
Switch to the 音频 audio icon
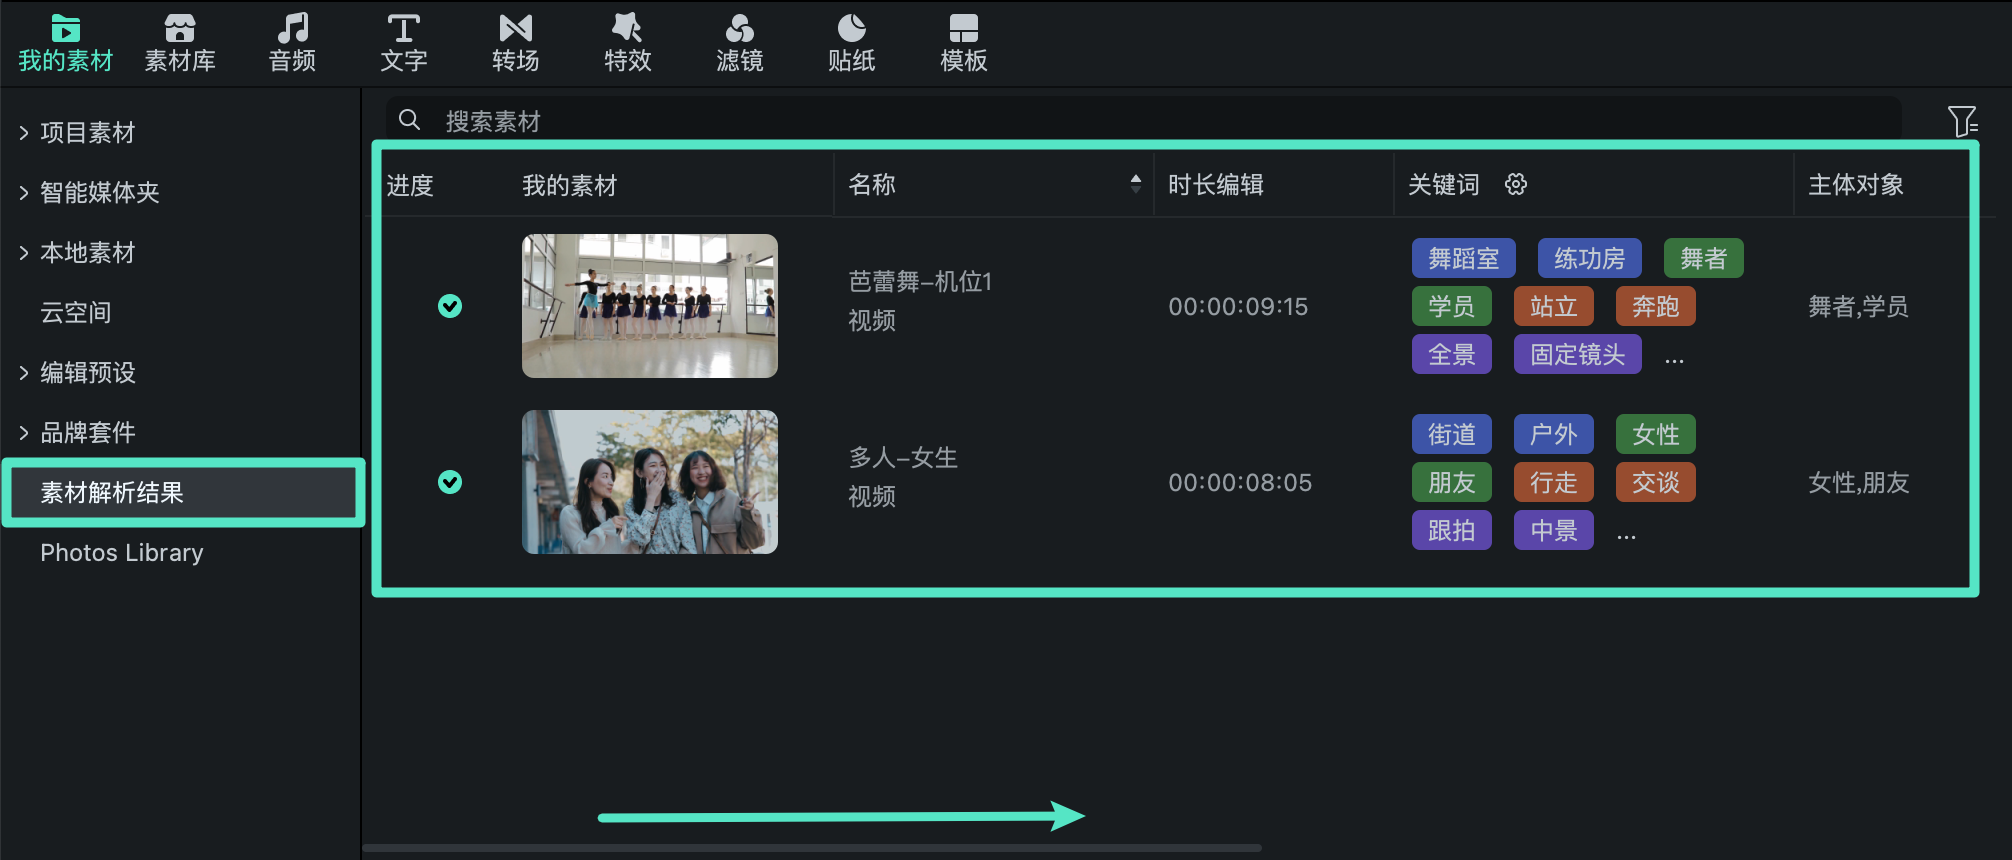(292, 28)
